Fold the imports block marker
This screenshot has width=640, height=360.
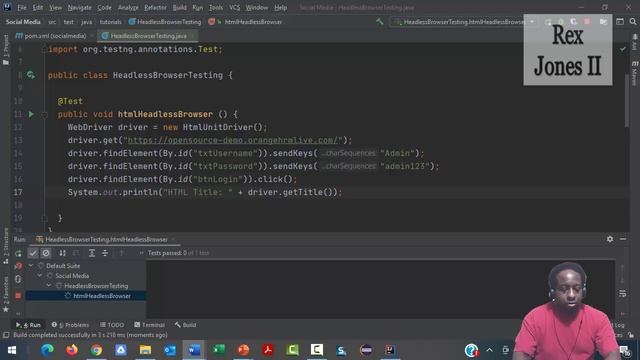click(44, 49)
